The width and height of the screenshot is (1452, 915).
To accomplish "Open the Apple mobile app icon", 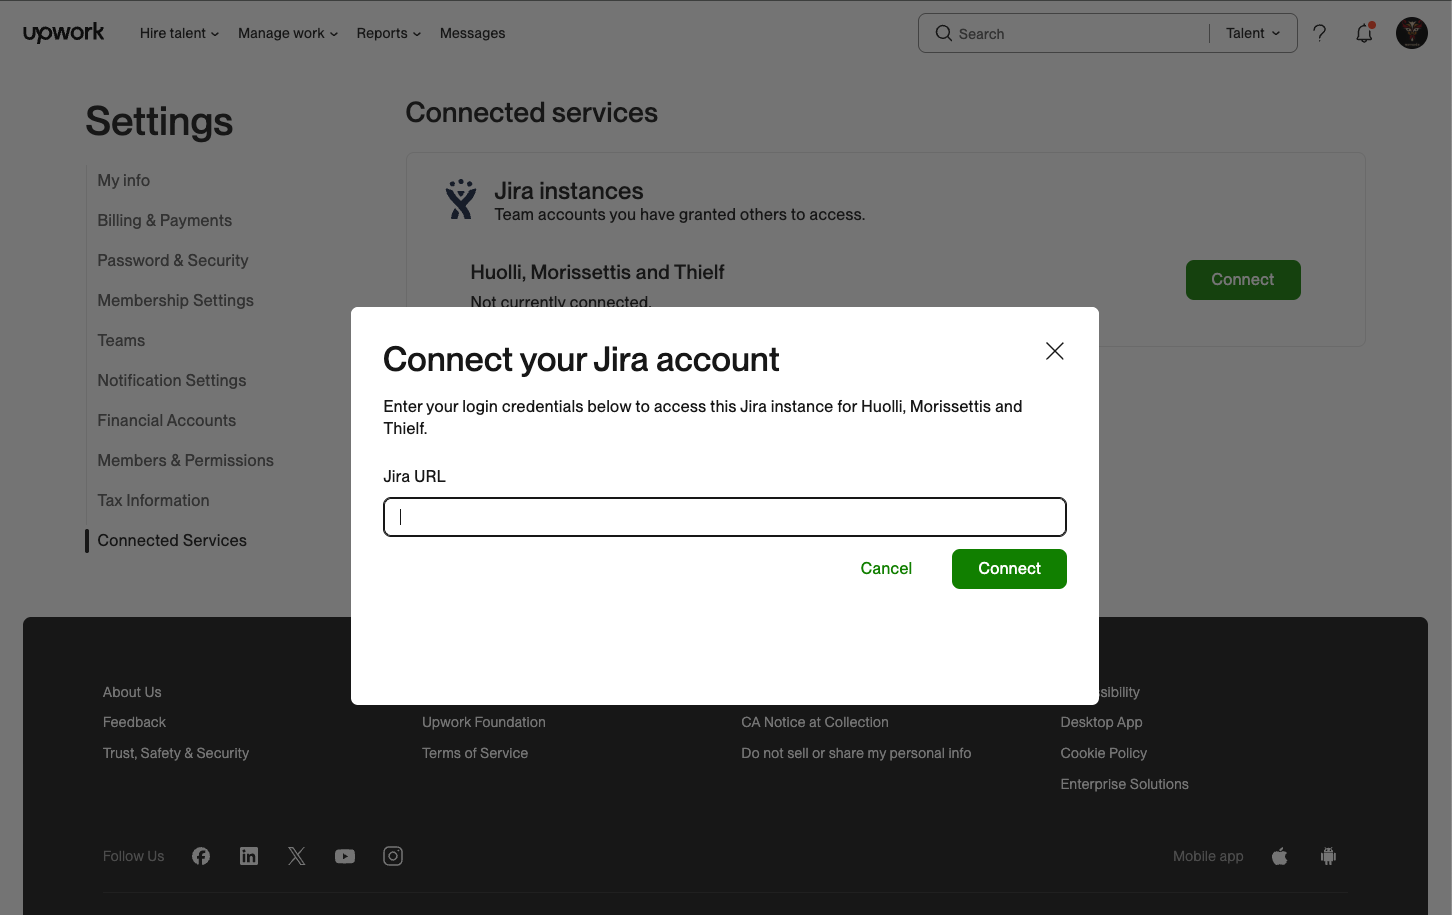I will [x=1280, y=856].
